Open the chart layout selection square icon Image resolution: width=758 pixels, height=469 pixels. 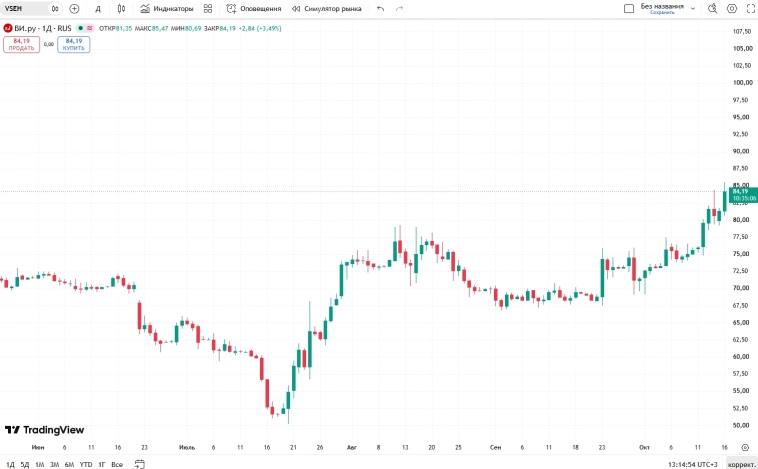629,8
